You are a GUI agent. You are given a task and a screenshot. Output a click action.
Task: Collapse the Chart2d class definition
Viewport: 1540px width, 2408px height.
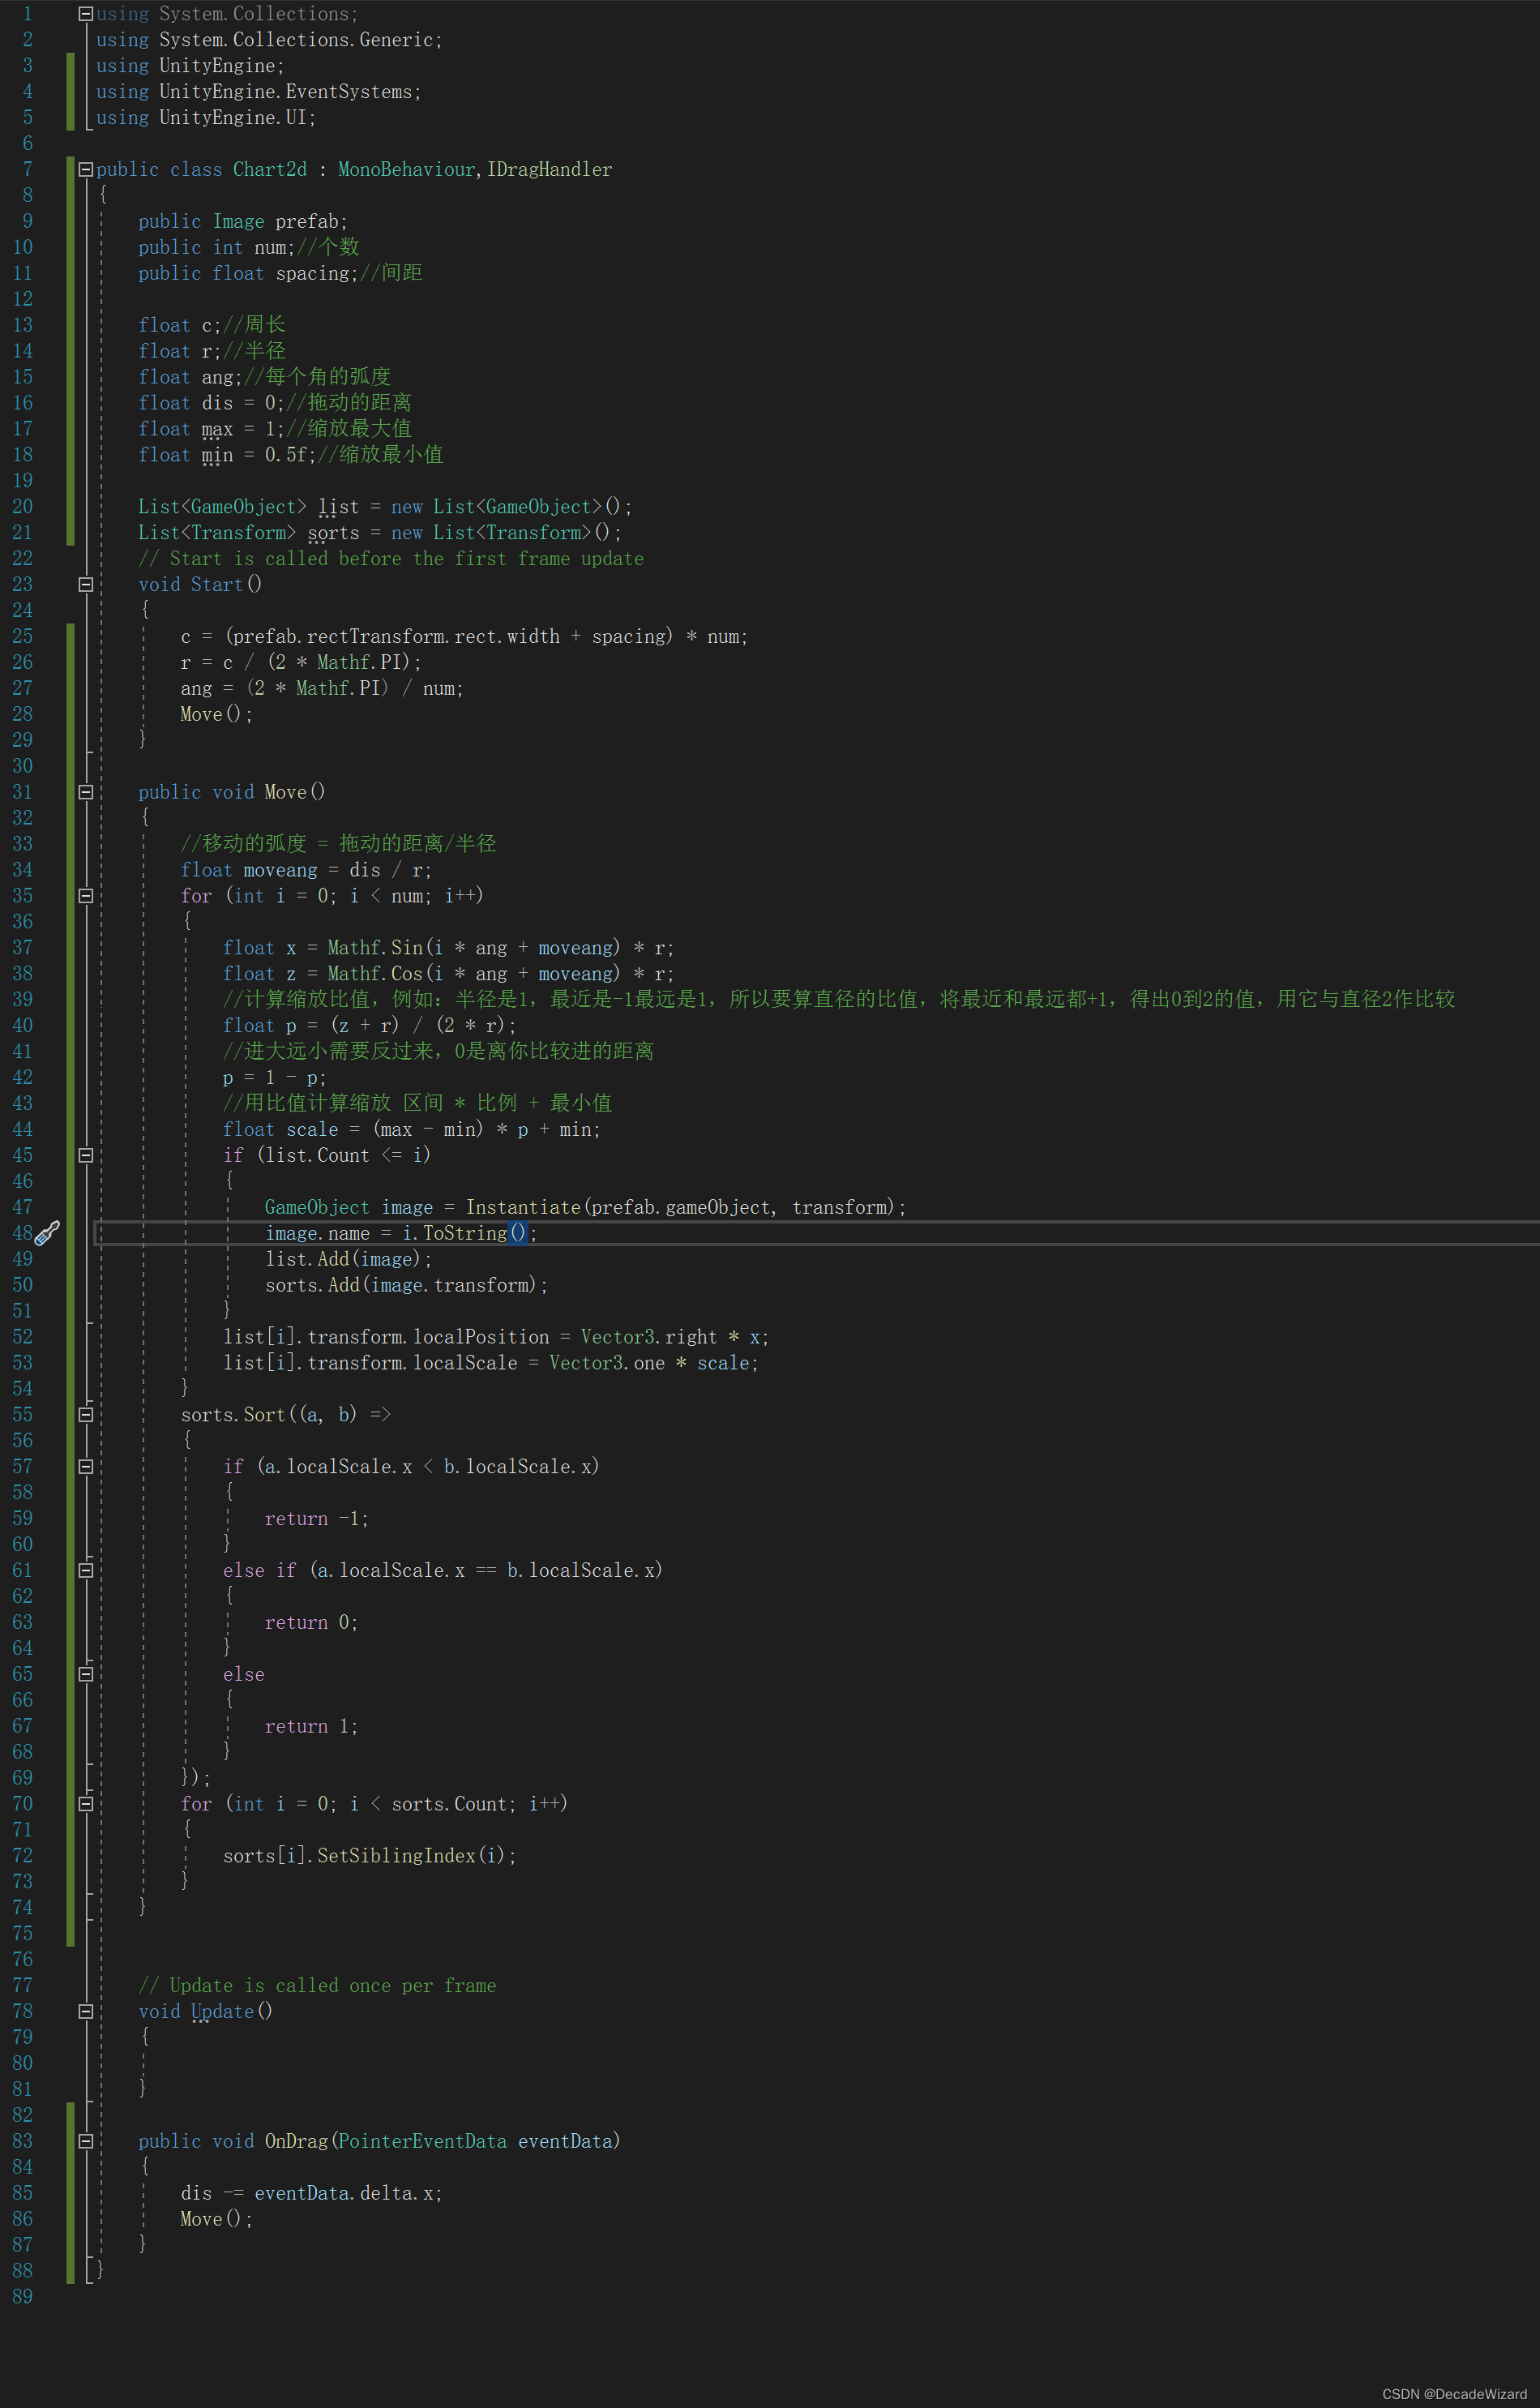86,169
